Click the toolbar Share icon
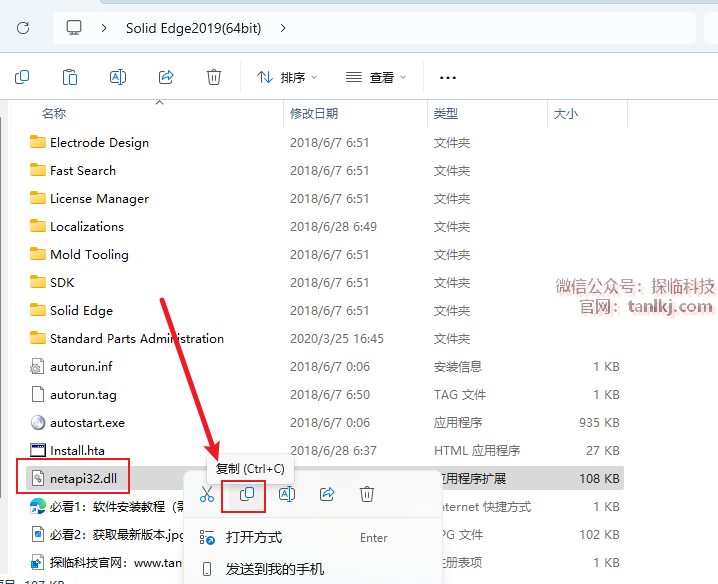718x584 pixels. (166, 77)
